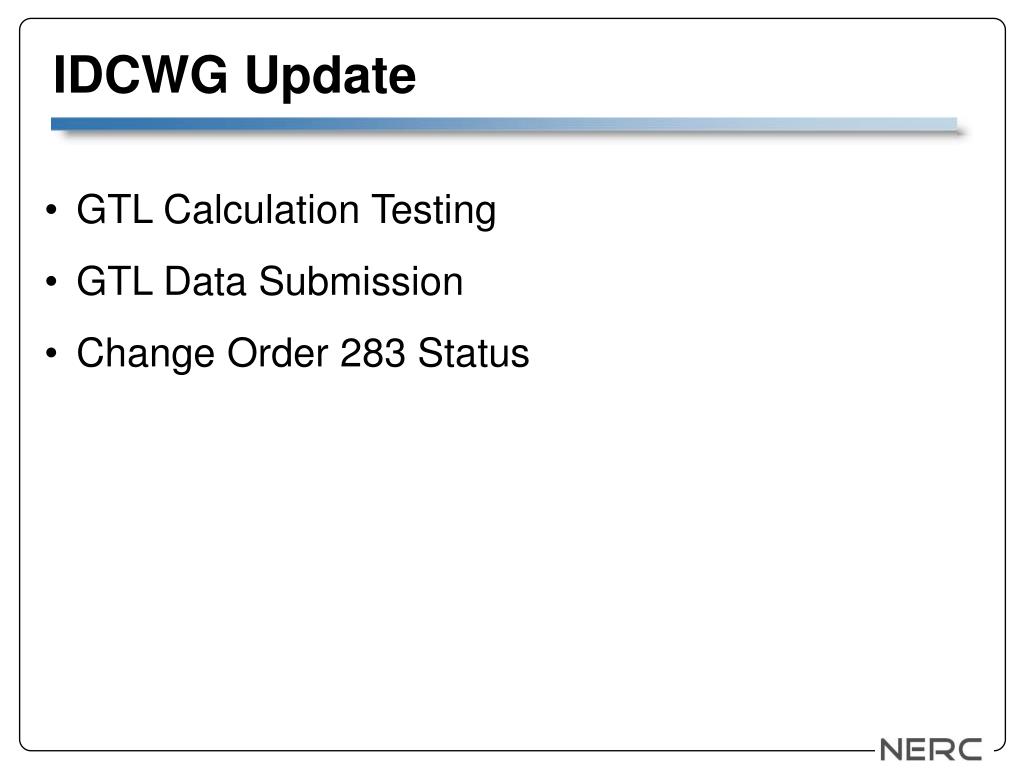The width and height of the screenshot is (1024, 768).
Task: Click the word IDCWG in the title
Action: click(x=140, y=74)
